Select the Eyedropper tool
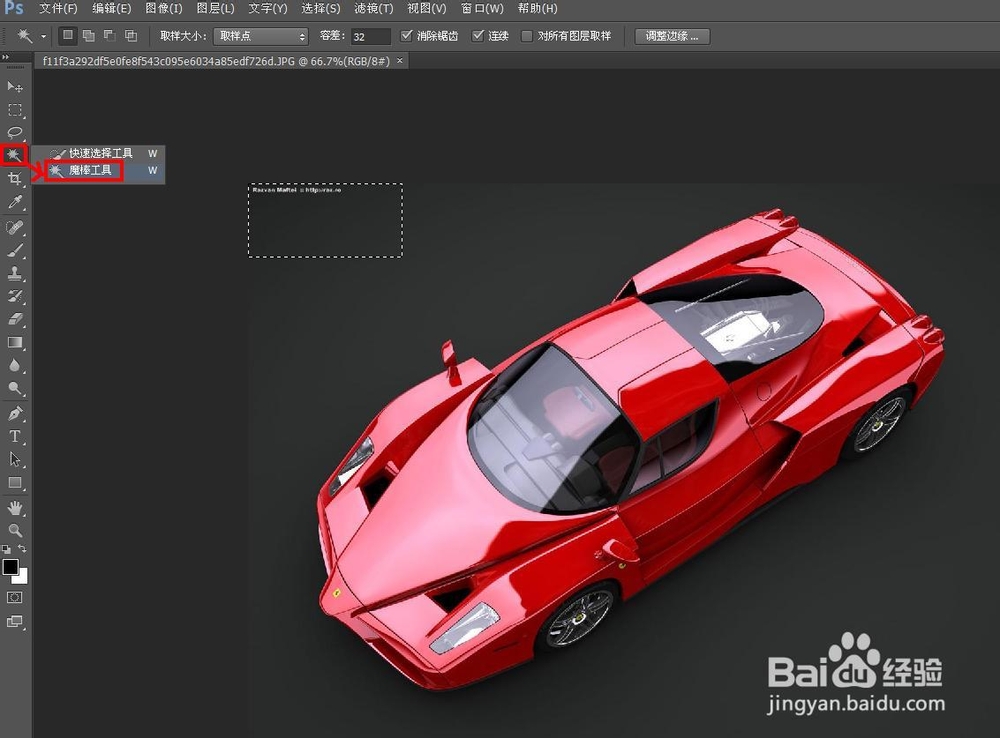This screenshot has height=738, width=1000. pyautogui.click(x=15, y=202)
